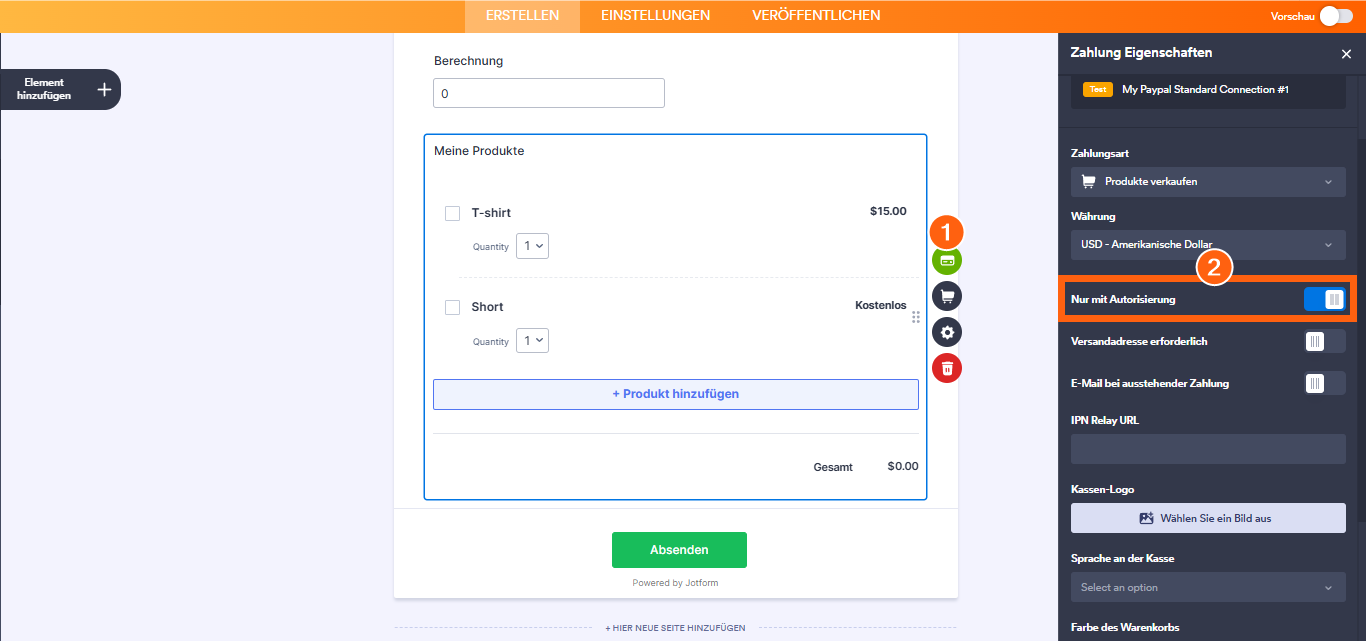Open the Zahlungsart dropdown

(x=1208, y=182)
